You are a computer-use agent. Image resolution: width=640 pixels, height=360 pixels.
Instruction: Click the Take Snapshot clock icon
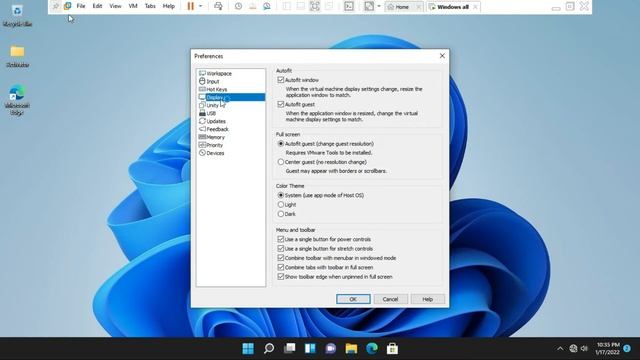[238, 6]
